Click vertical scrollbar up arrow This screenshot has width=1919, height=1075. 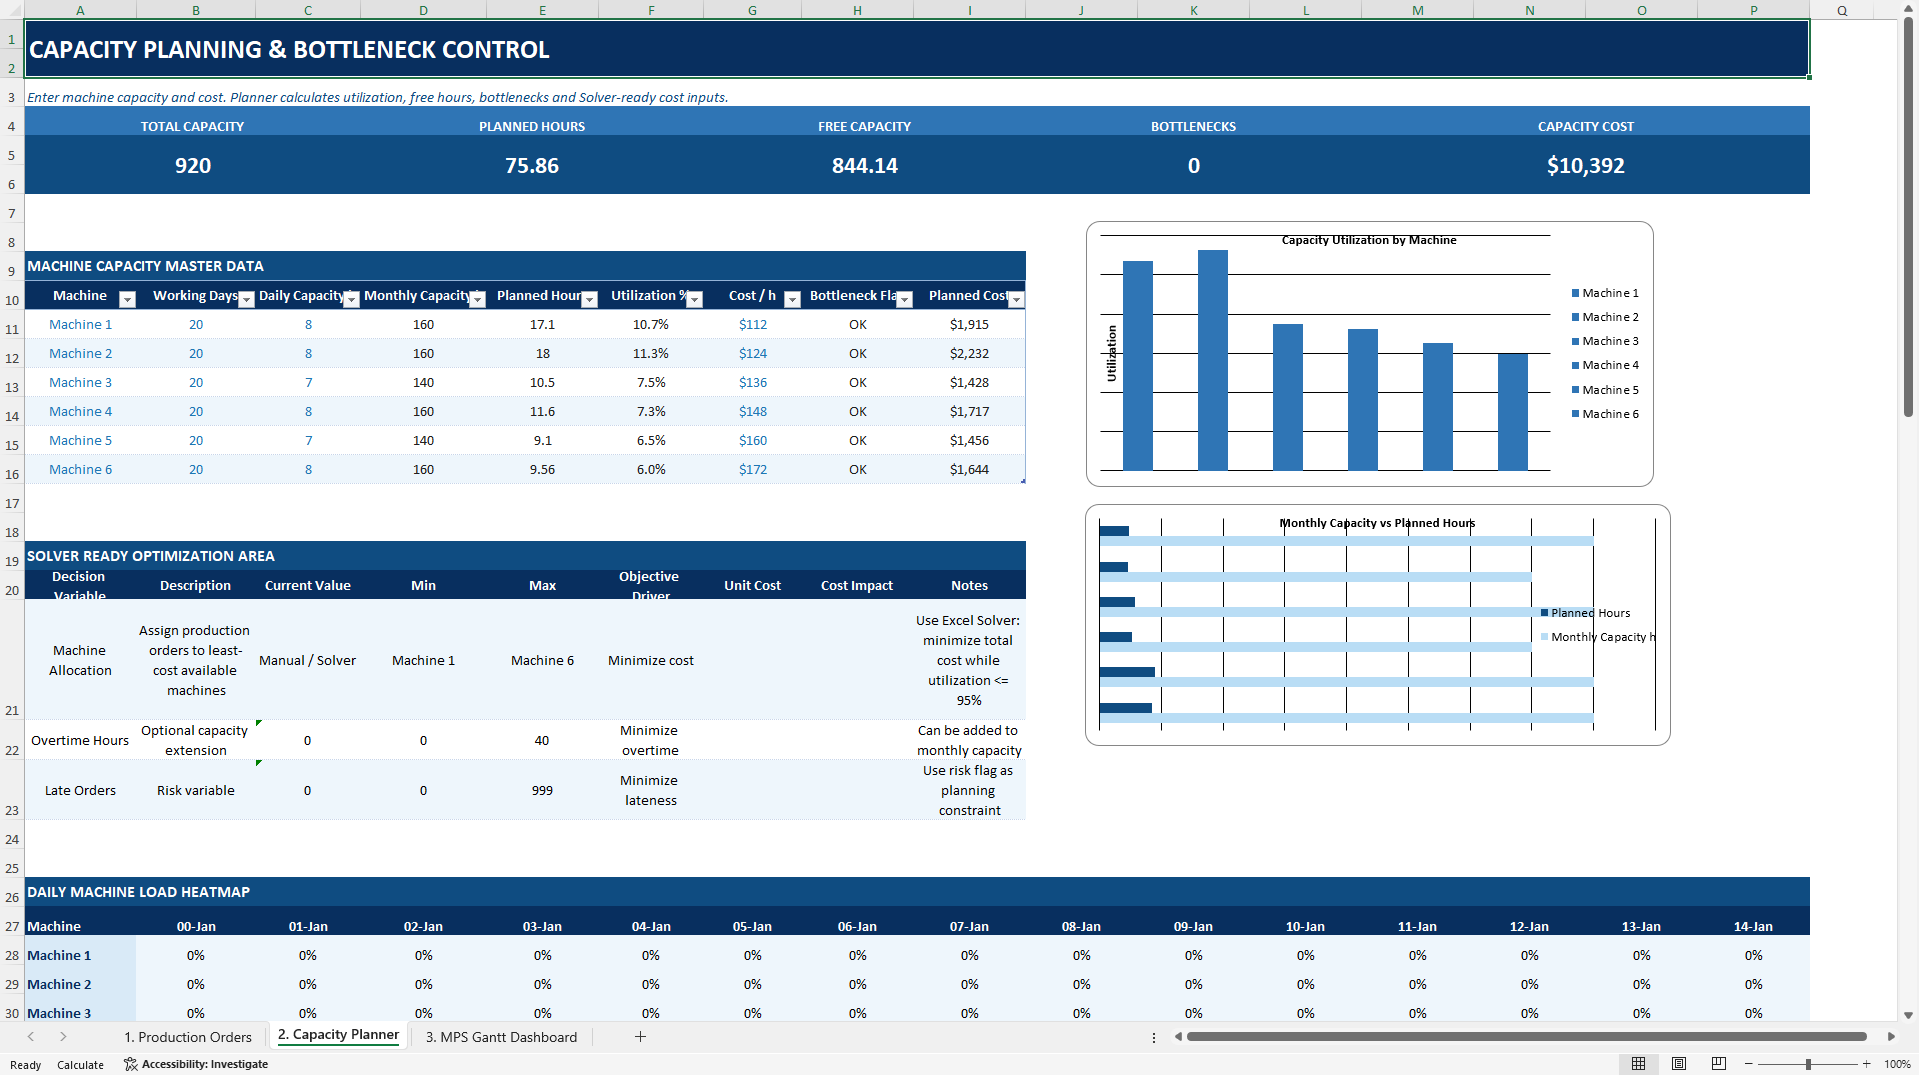click(x=1908, y=8)
